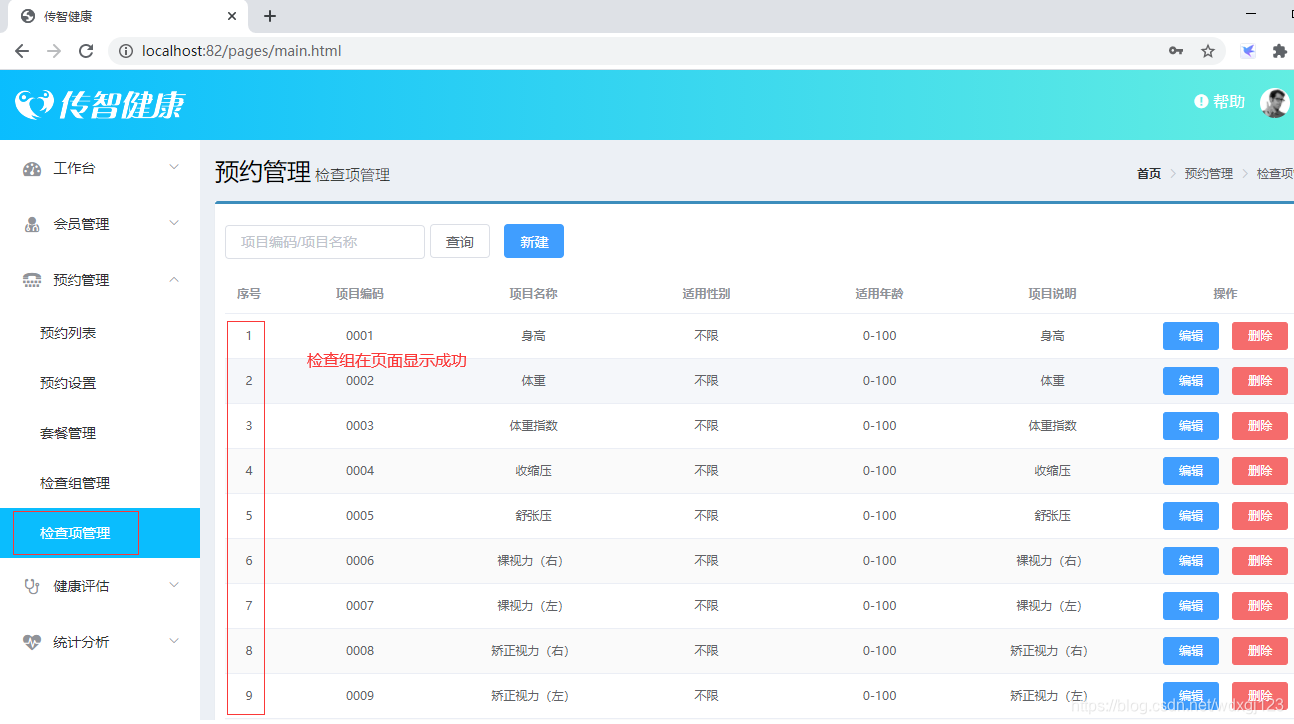Open a new browser tab with plus

coord(270,16)
